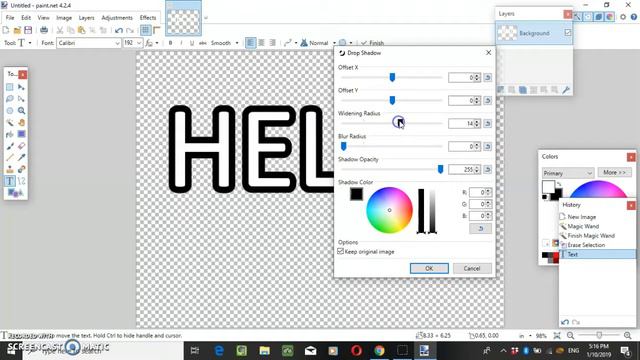
Task: Click the More >> colors button
Action: 614,173
